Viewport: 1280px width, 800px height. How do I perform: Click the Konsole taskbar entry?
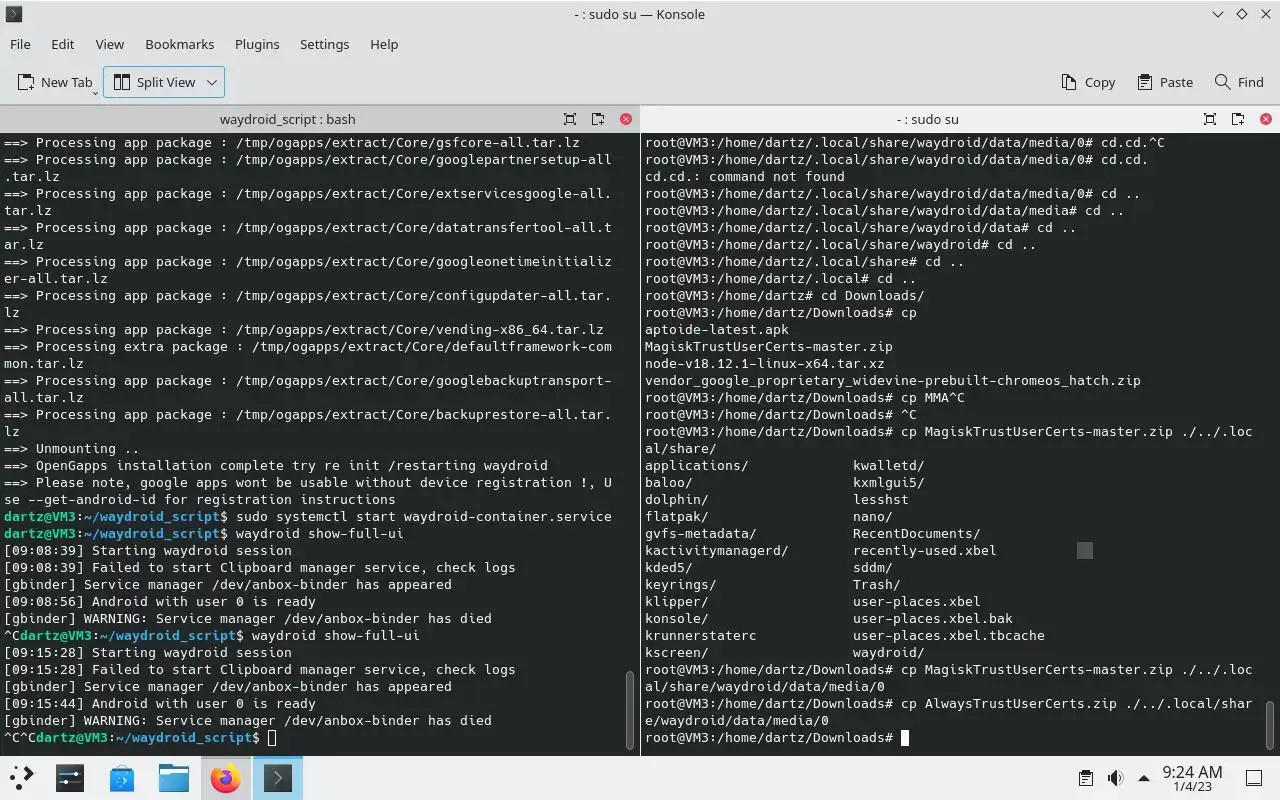point(277,777)
